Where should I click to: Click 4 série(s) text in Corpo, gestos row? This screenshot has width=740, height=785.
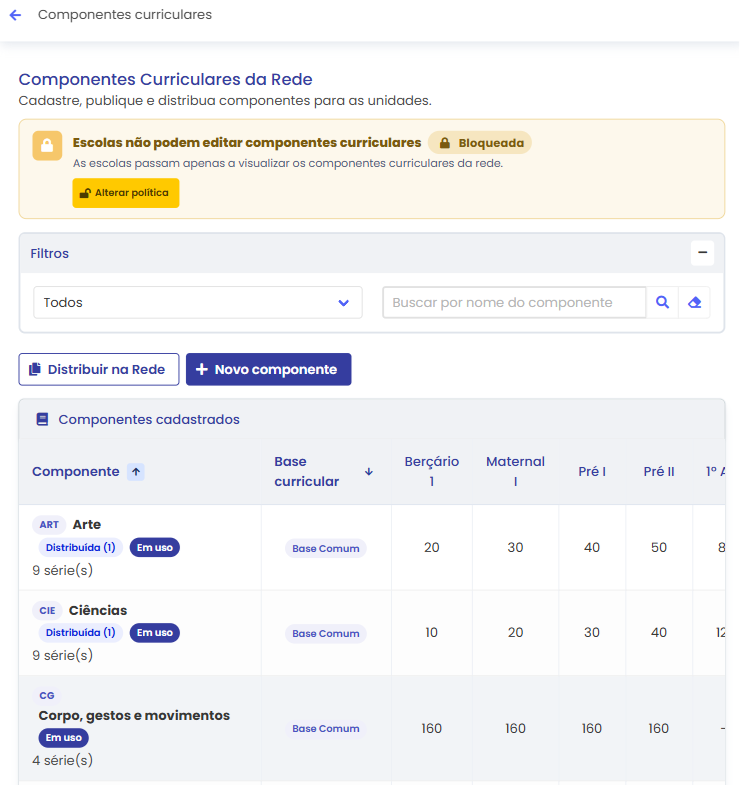click(x=63, y=760)
